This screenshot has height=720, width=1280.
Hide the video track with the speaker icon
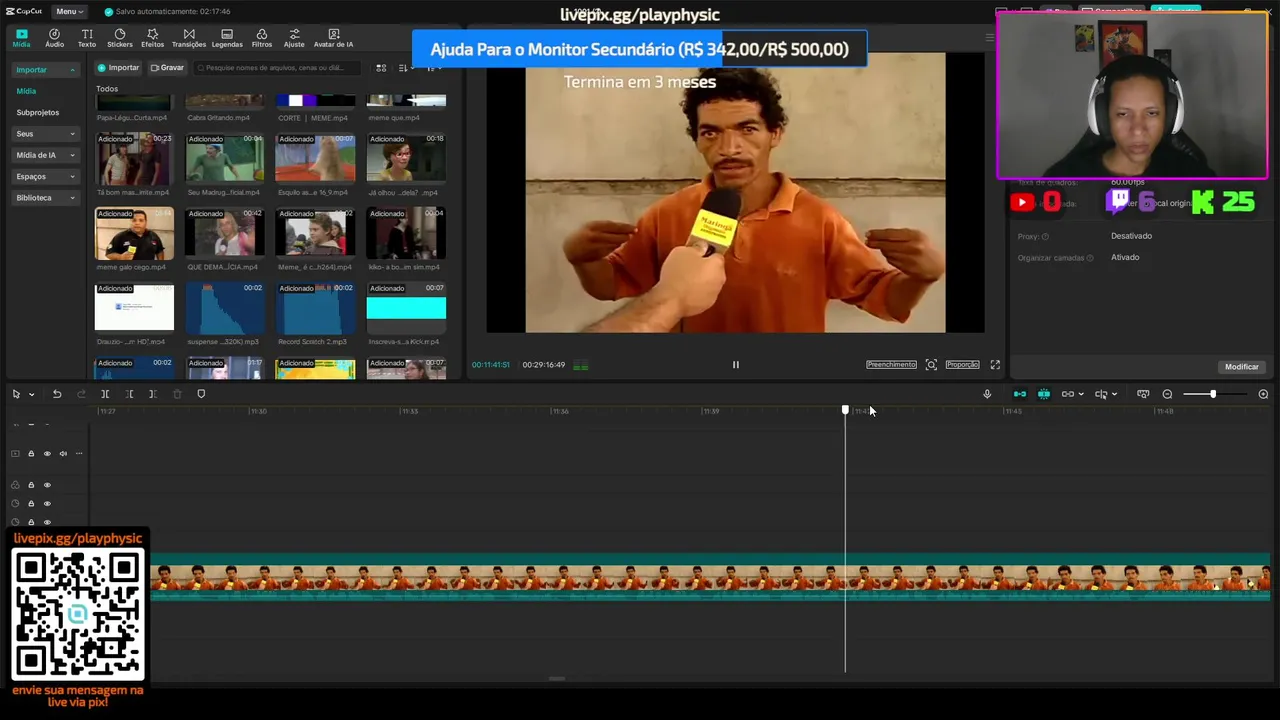click(x=47, y=454)
